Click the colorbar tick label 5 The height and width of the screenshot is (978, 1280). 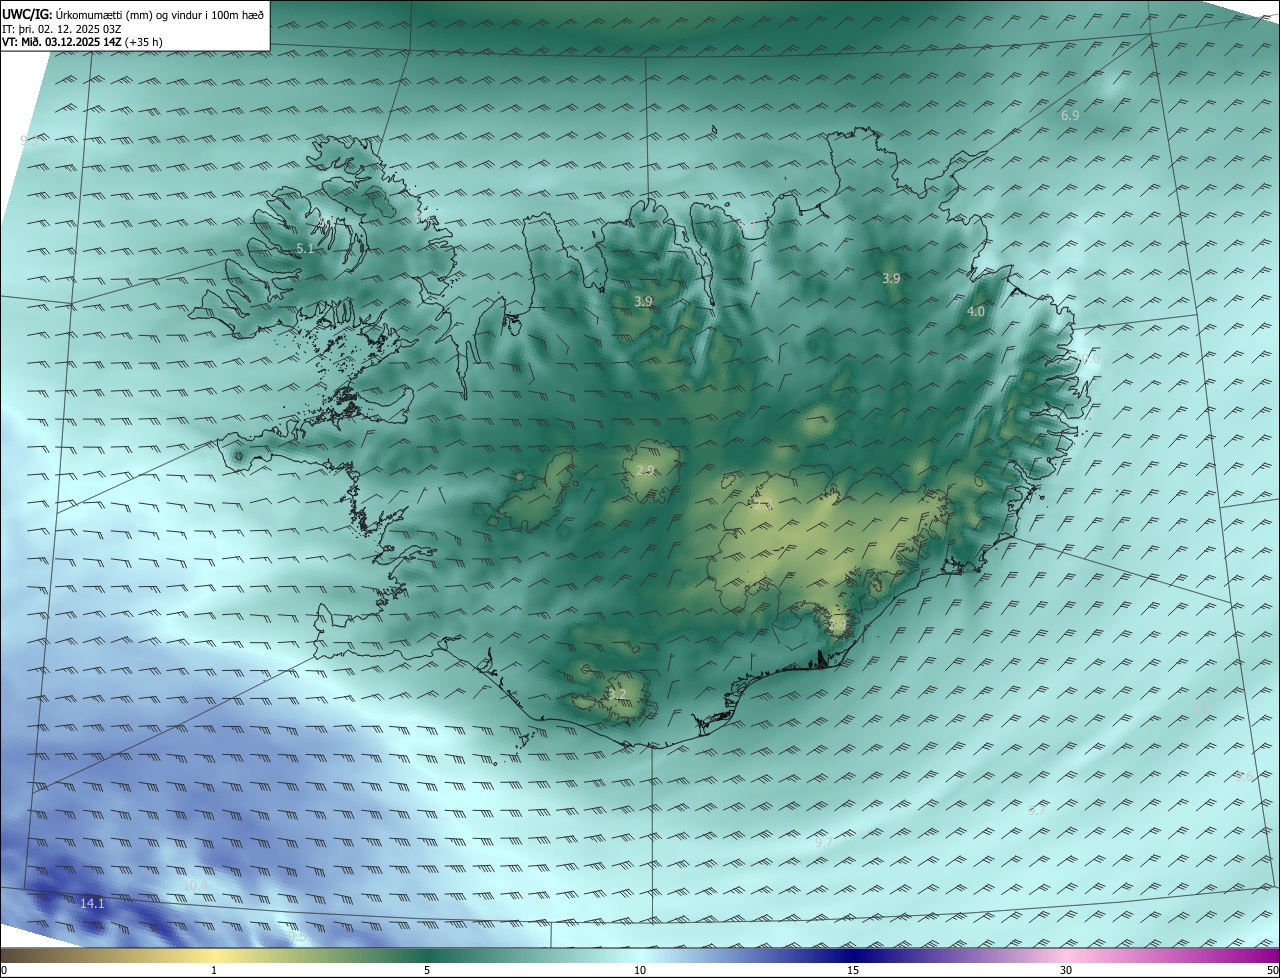point(427,970)
